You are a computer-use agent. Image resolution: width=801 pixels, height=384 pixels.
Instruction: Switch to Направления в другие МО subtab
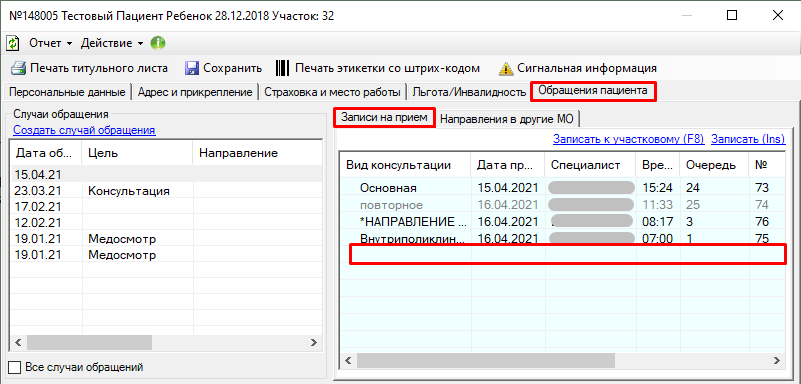pos(507,119)
